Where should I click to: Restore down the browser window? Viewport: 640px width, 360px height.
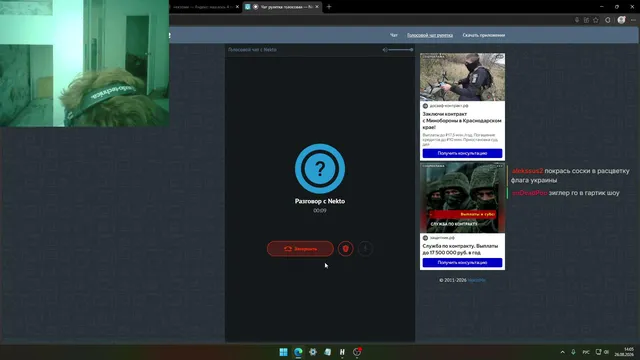click(x=617, y=7)
